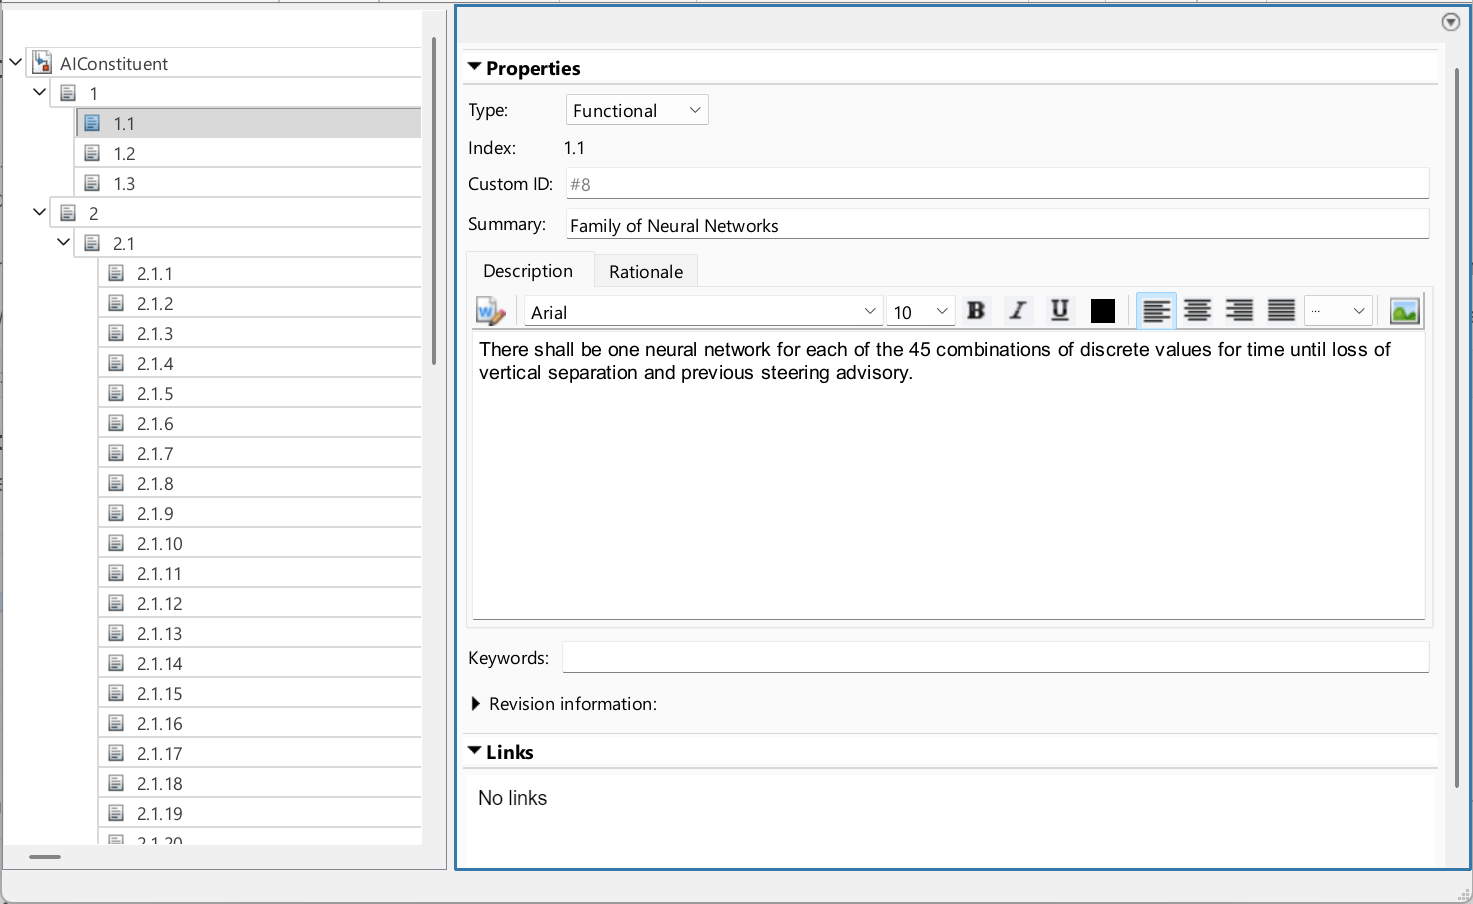
Task: Open the properties panel view menu icon
Action: click(x=1451, y=22)
